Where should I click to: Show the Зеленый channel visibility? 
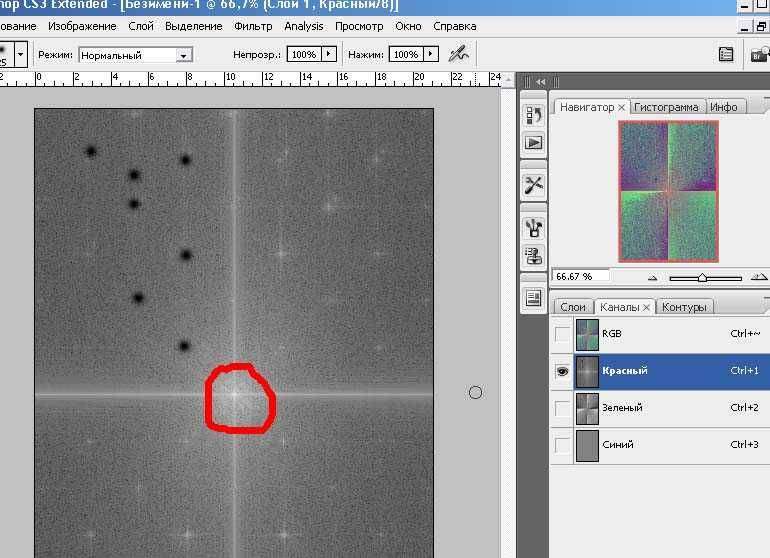pos(562,408)
